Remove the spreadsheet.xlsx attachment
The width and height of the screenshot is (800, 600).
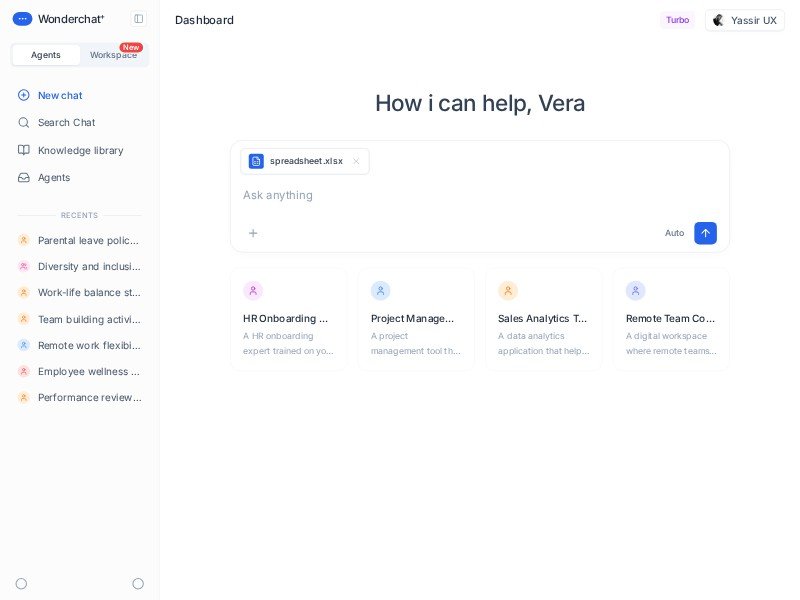[x=356, y=162]
